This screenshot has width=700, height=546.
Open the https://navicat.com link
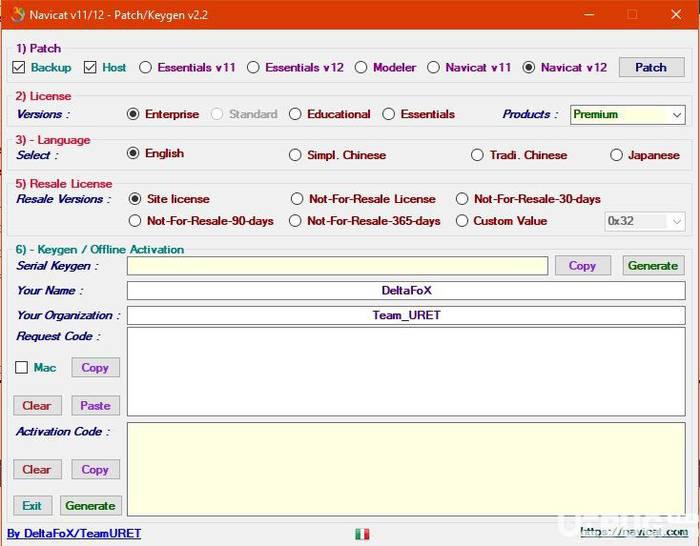tap(634, 532)
